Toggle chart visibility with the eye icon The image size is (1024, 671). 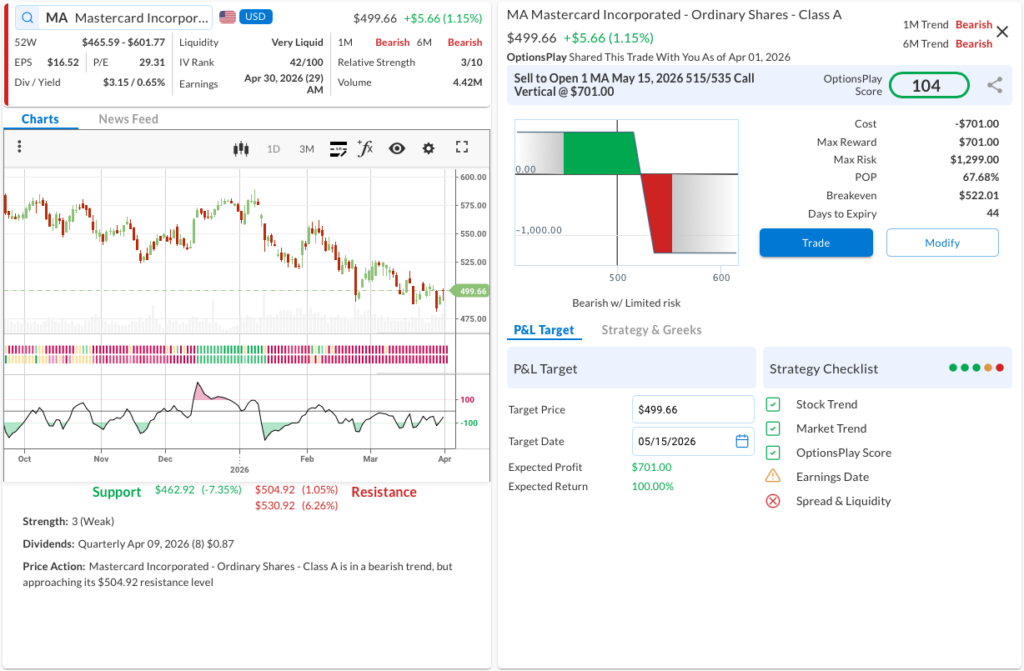point(397,148)
